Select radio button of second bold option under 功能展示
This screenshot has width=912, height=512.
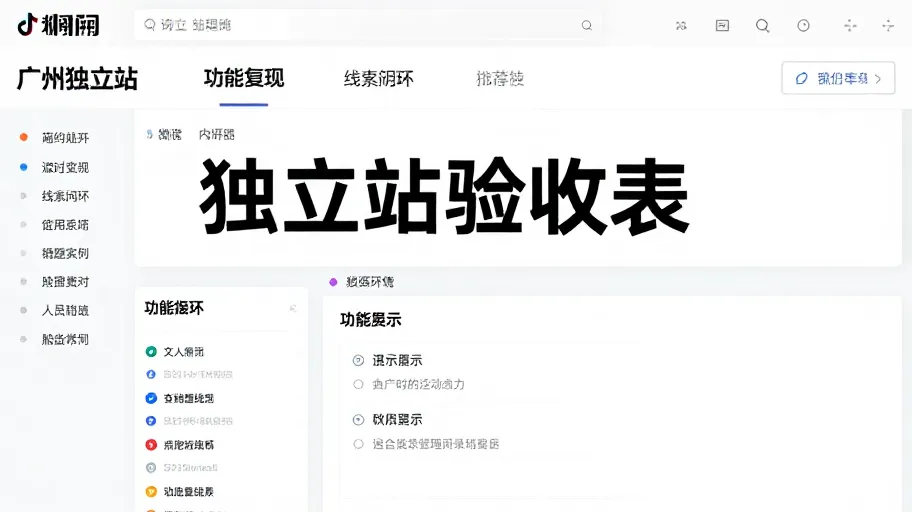coord(358,419)
